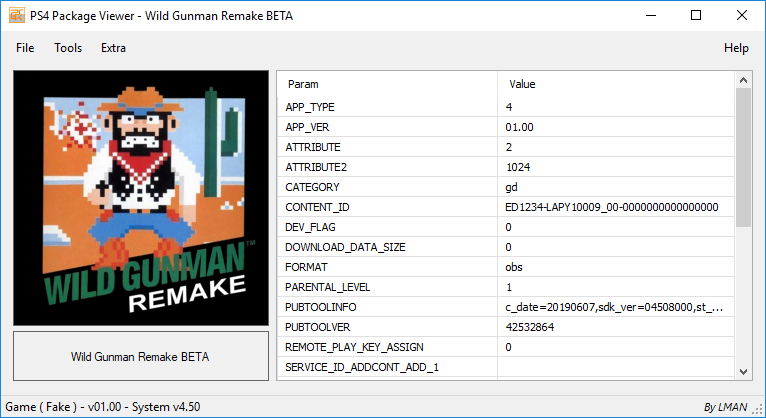Click the ED1234-LAPY10009 content ID value
Viewport: 766px width, 418px height.
coord(612,207)
